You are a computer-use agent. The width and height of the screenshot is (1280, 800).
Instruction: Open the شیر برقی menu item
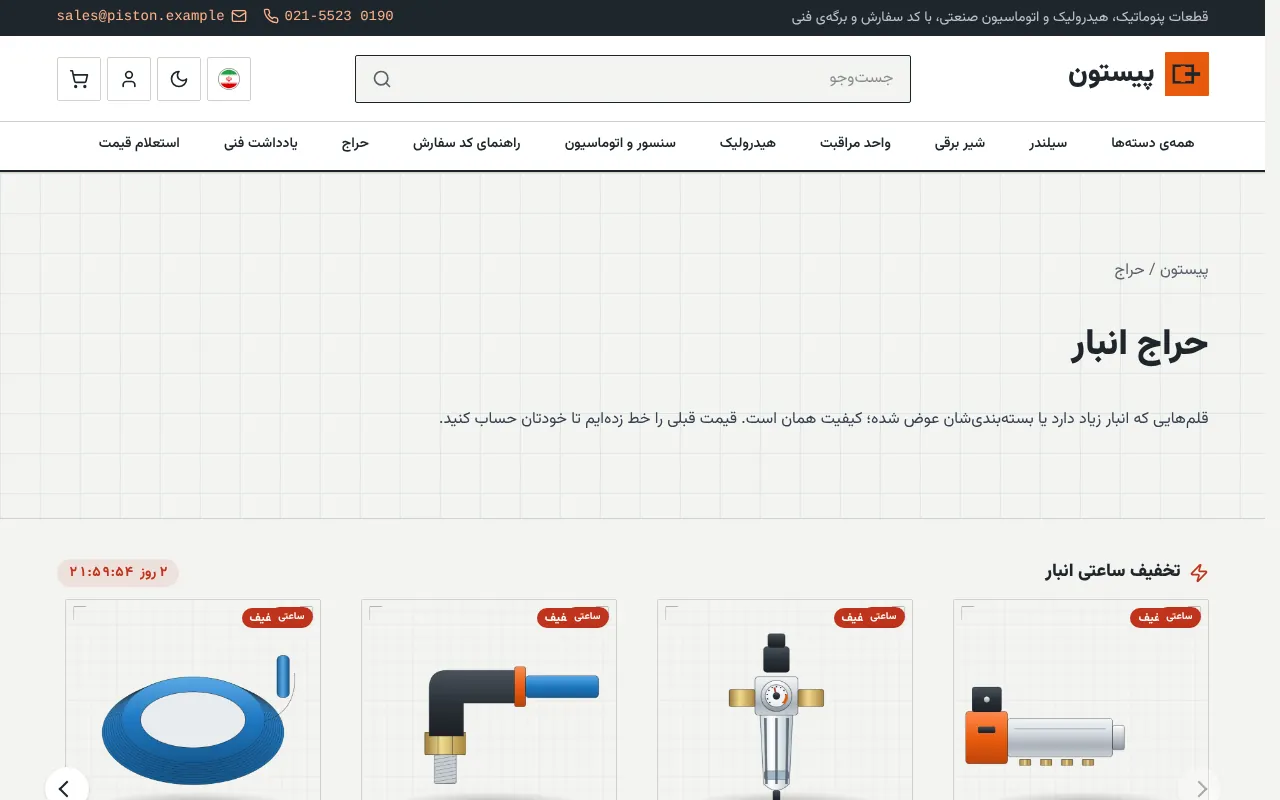click(x=960, y=143)
